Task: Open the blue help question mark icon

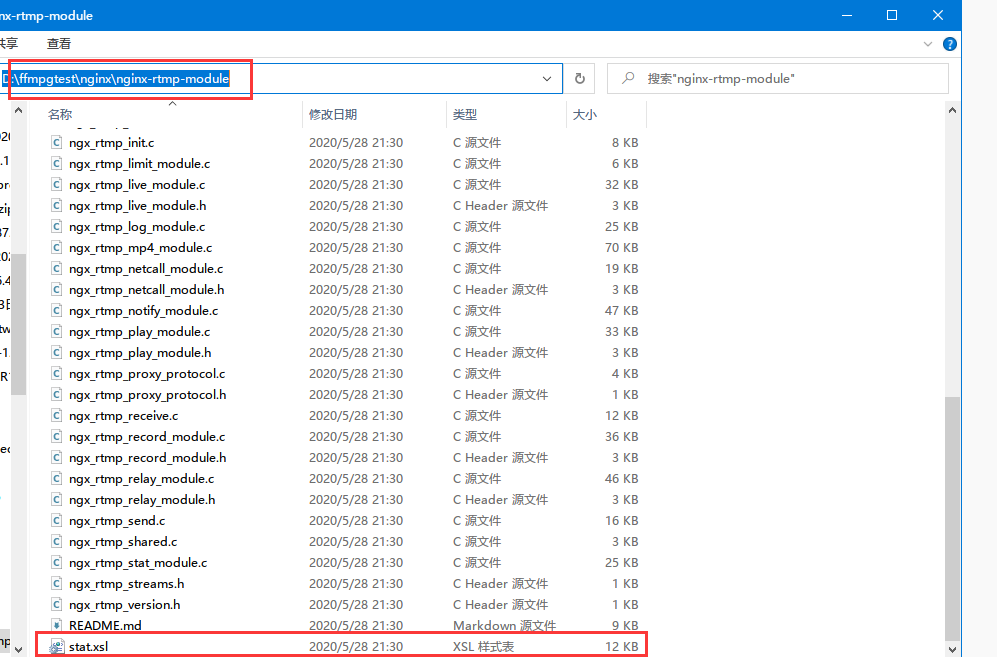Action: [949, 44]
